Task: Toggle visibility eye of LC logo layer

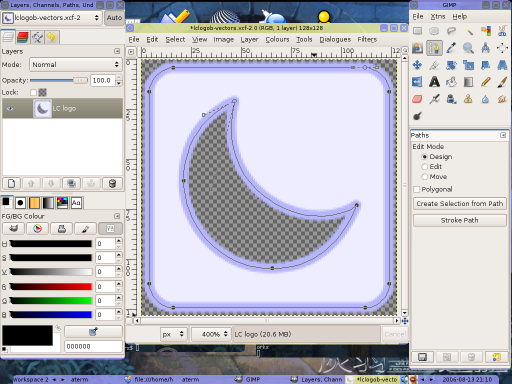Action: coord(10,108)
